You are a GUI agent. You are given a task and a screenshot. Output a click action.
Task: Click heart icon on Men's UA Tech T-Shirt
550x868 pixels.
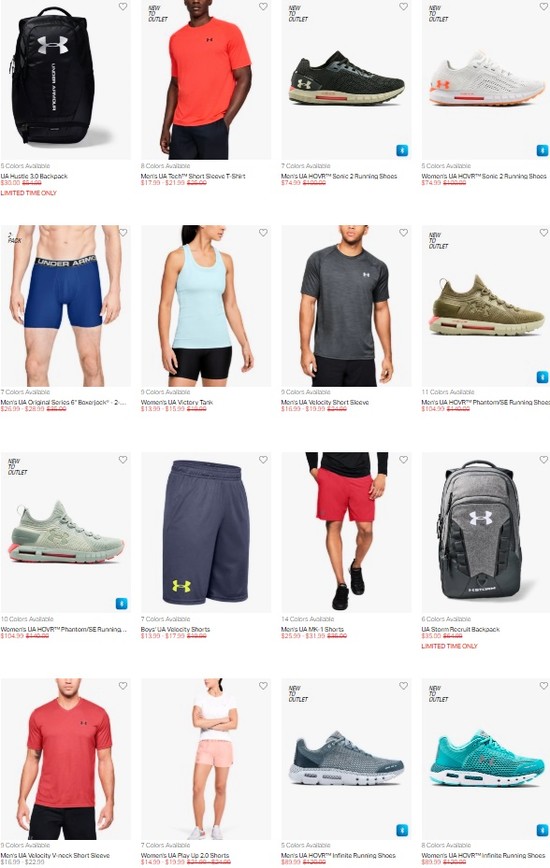pyautogui.click(x=263, y=7)
